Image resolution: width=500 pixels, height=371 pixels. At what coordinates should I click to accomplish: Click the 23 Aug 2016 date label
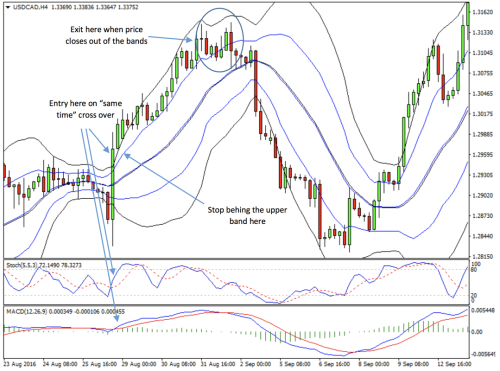21,364
